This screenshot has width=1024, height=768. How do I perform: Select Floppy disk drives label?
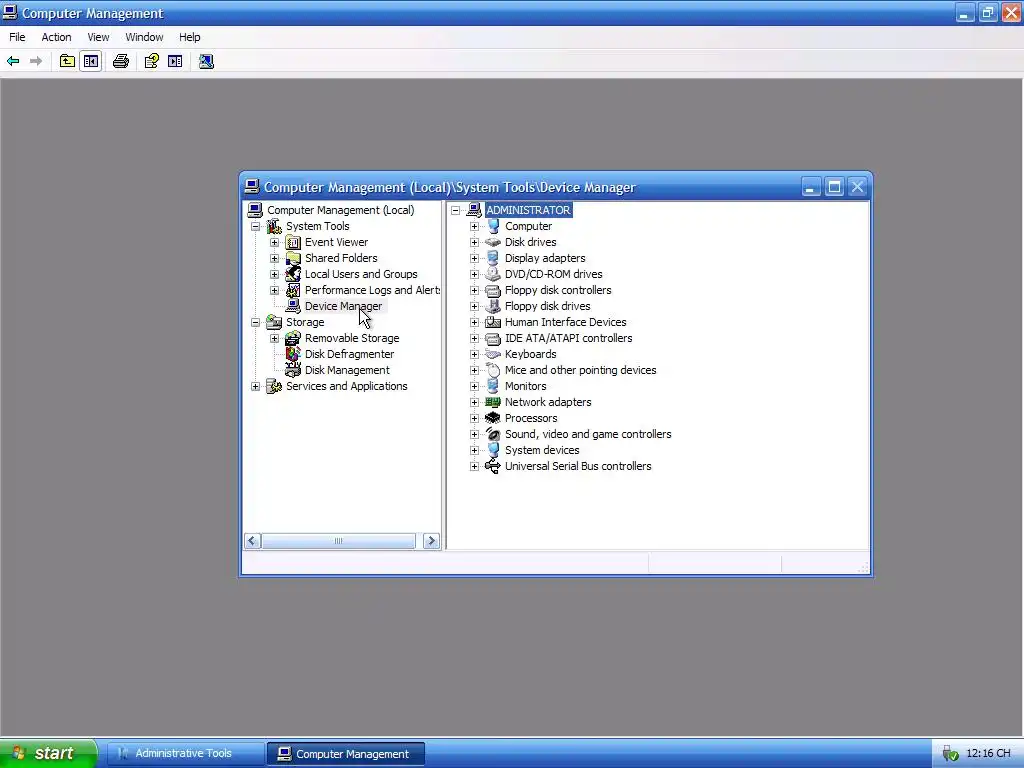tap(547, 306)
